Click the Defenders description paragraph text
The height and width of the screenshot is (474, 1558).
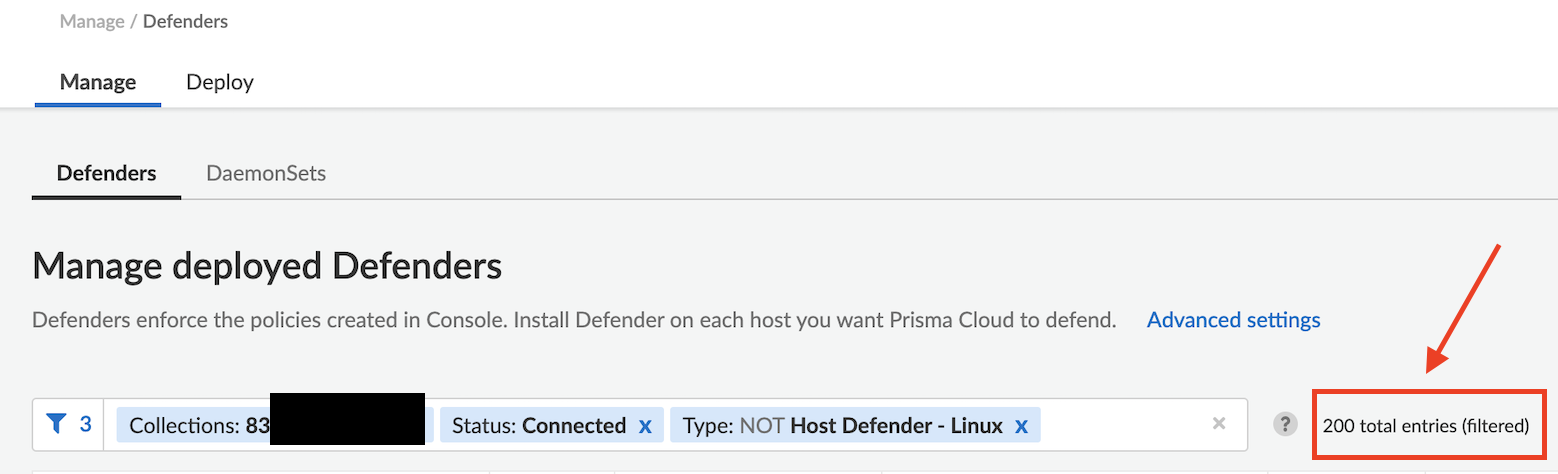point(573,320)
